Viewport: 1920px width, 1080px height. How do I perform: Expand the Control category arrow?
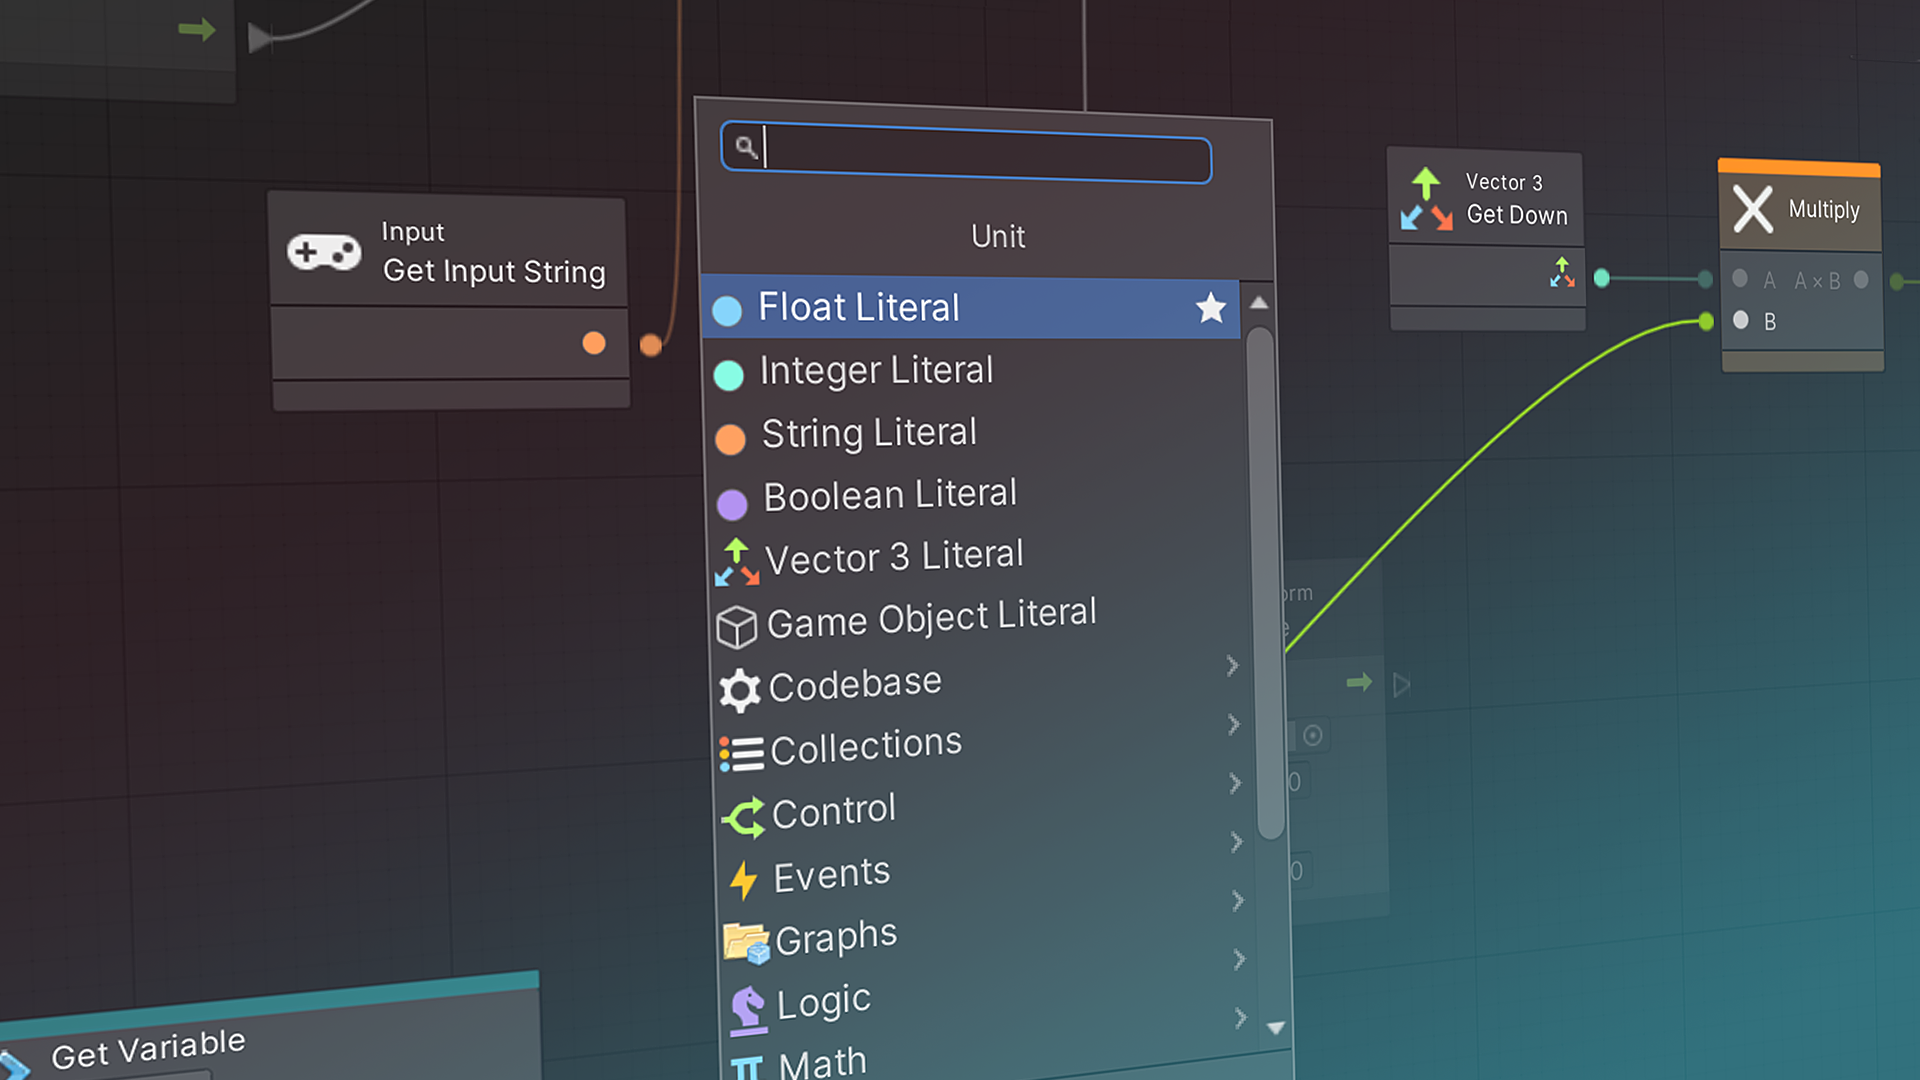1236,783
